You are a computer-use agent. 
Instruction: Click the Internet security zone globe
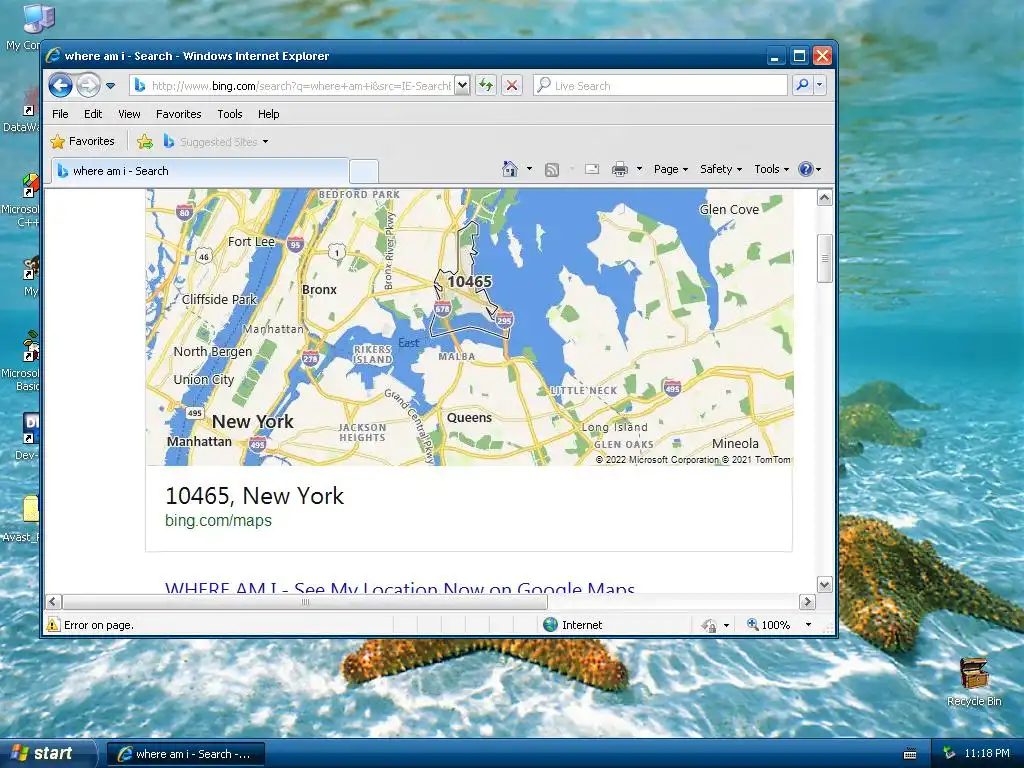tap(551, 625)
